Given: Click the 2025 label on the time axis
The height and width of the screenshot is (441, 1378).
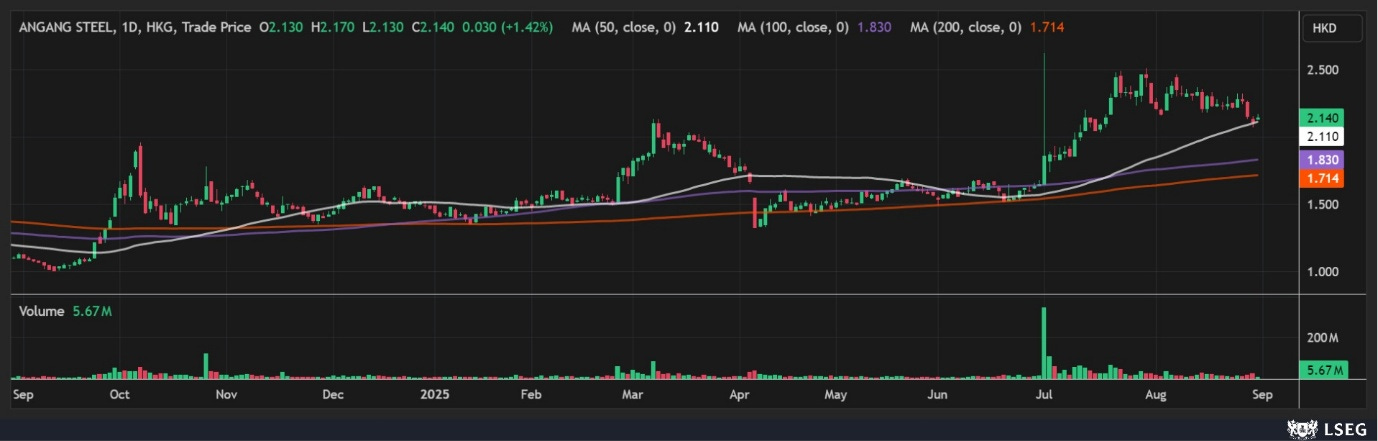Looking at the screenshot, I should coord(433,395).
